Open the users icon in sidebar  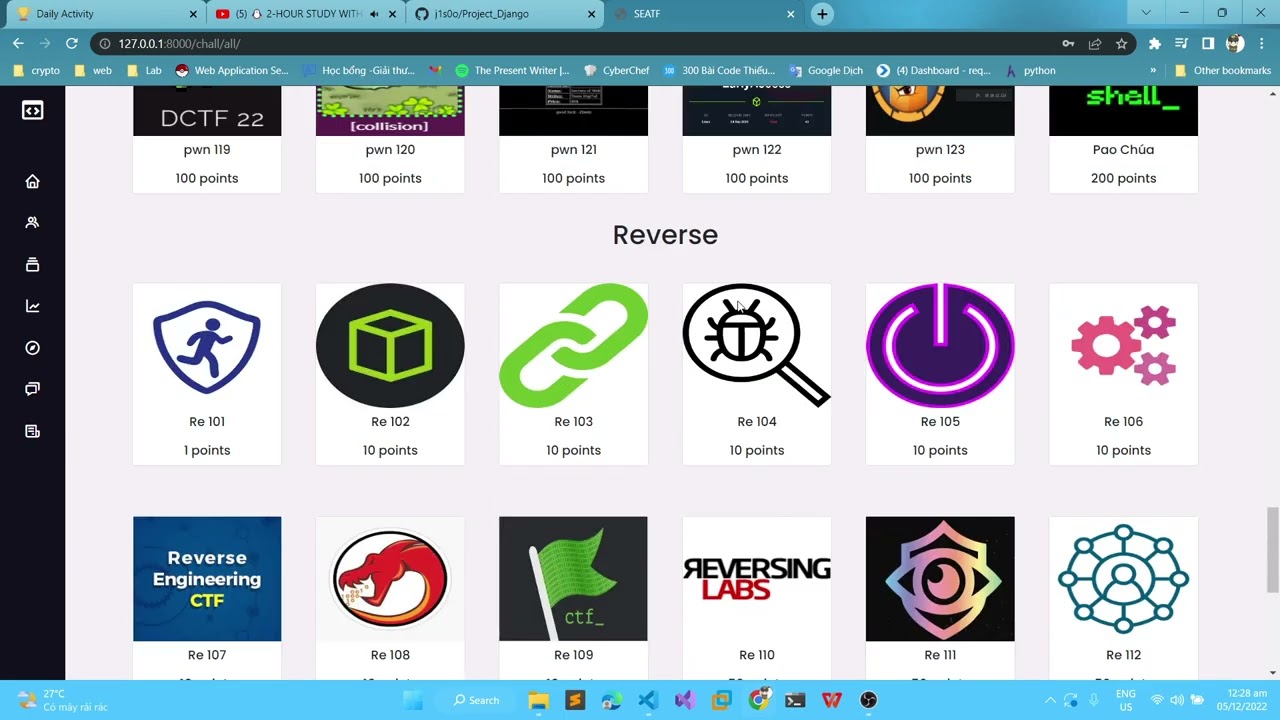pos(32,223)
